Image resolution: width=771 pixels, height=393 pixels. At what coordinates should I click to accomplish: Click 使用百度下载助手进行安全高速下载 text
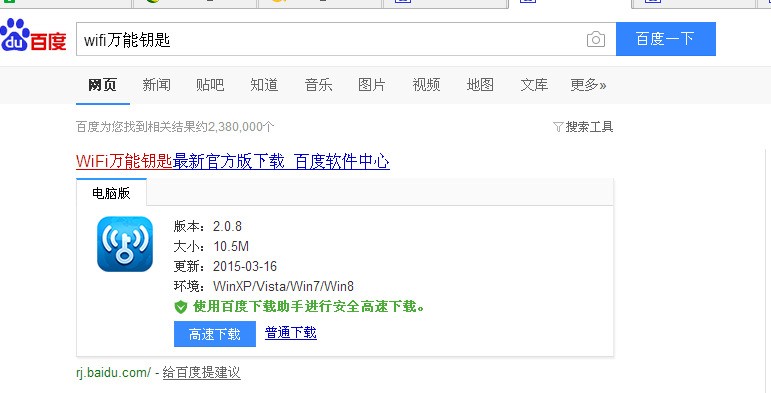pos(309,307)
